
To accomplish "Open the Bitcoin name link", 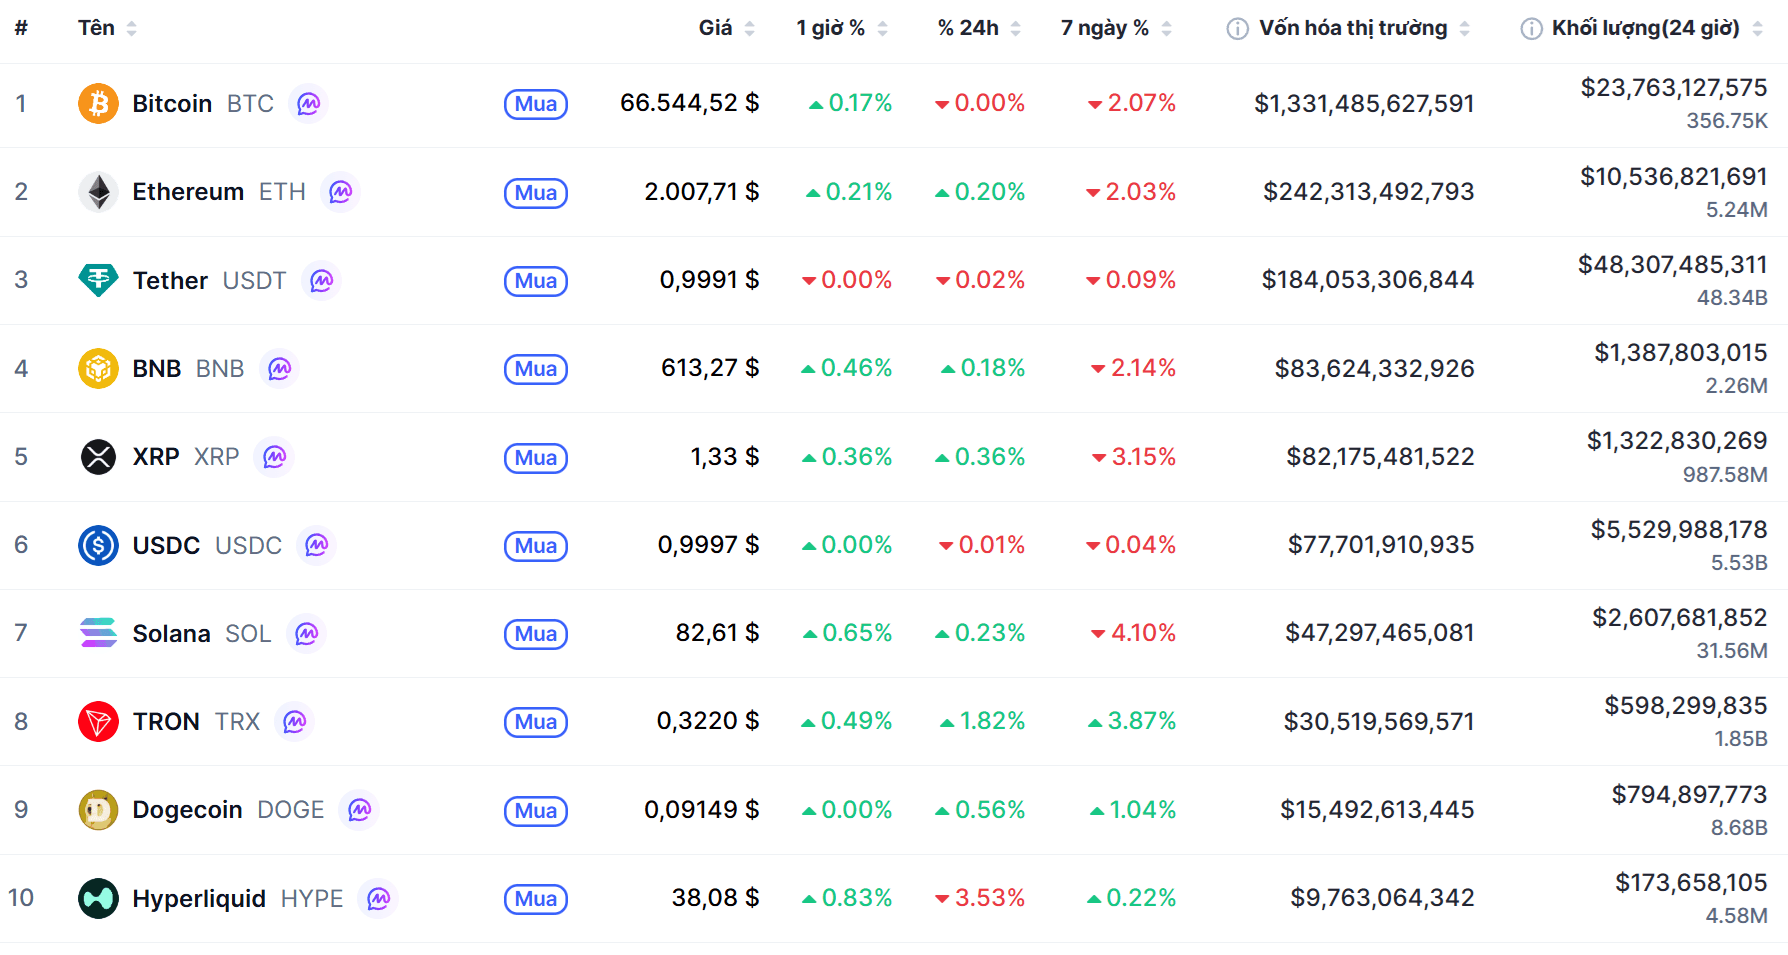I will (172, 104).
